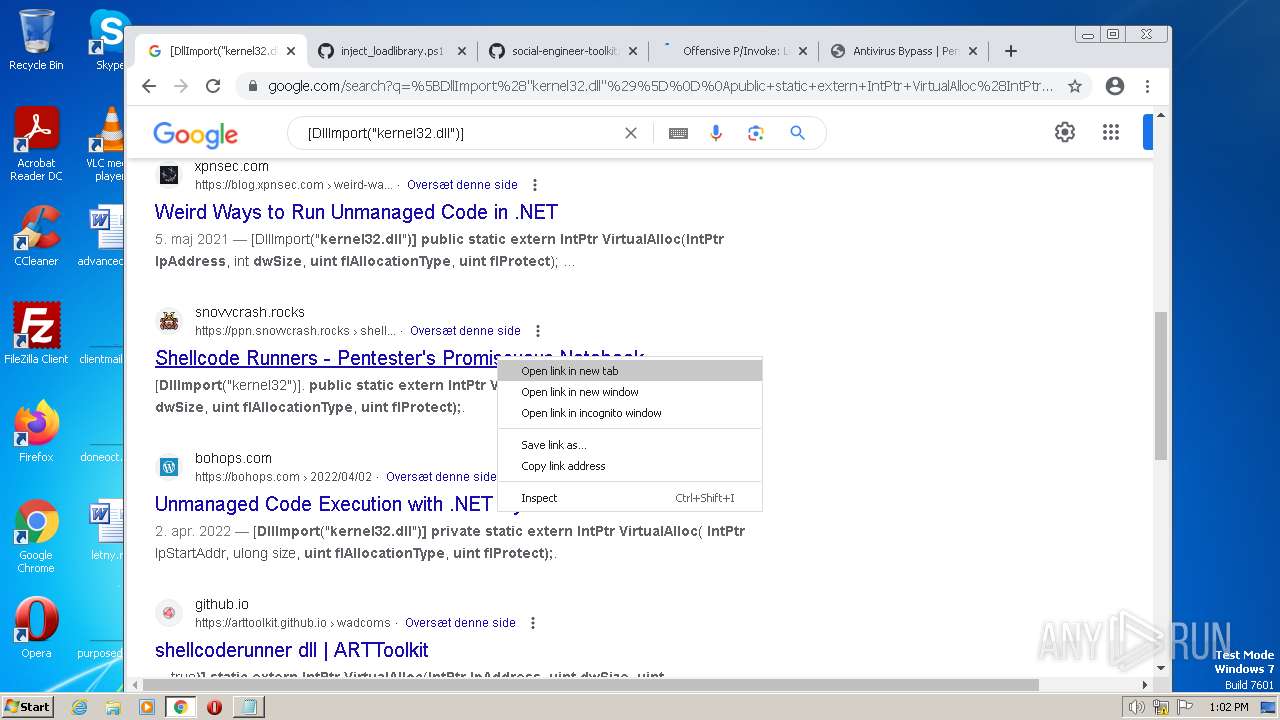Screen dimensions: 1280x720
Task: Switch to the inject_loadlibrary.ps1 tab
Action: tap(391, 51)
